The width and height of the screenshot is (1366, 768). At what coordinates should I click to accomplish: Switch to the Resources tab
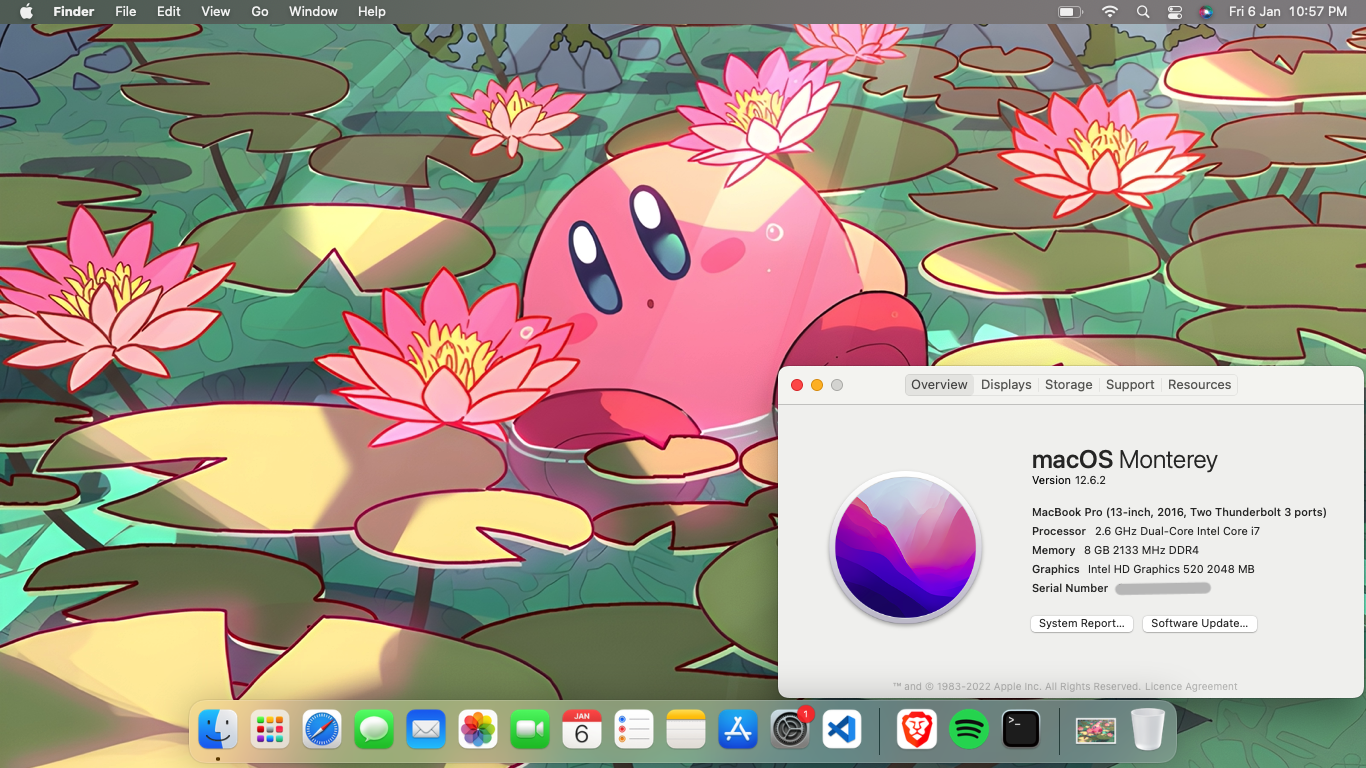1199,385
